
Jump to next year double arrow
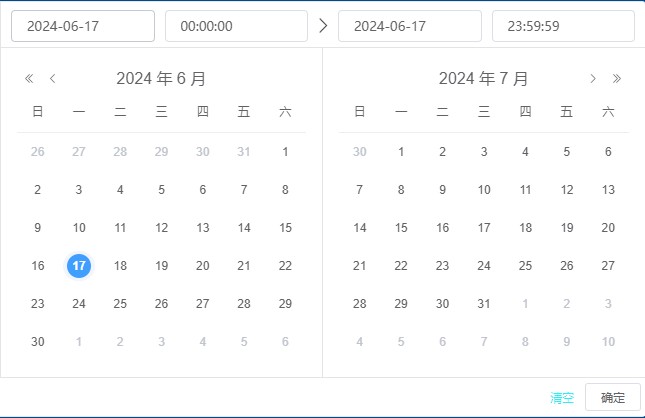[616, 78]
